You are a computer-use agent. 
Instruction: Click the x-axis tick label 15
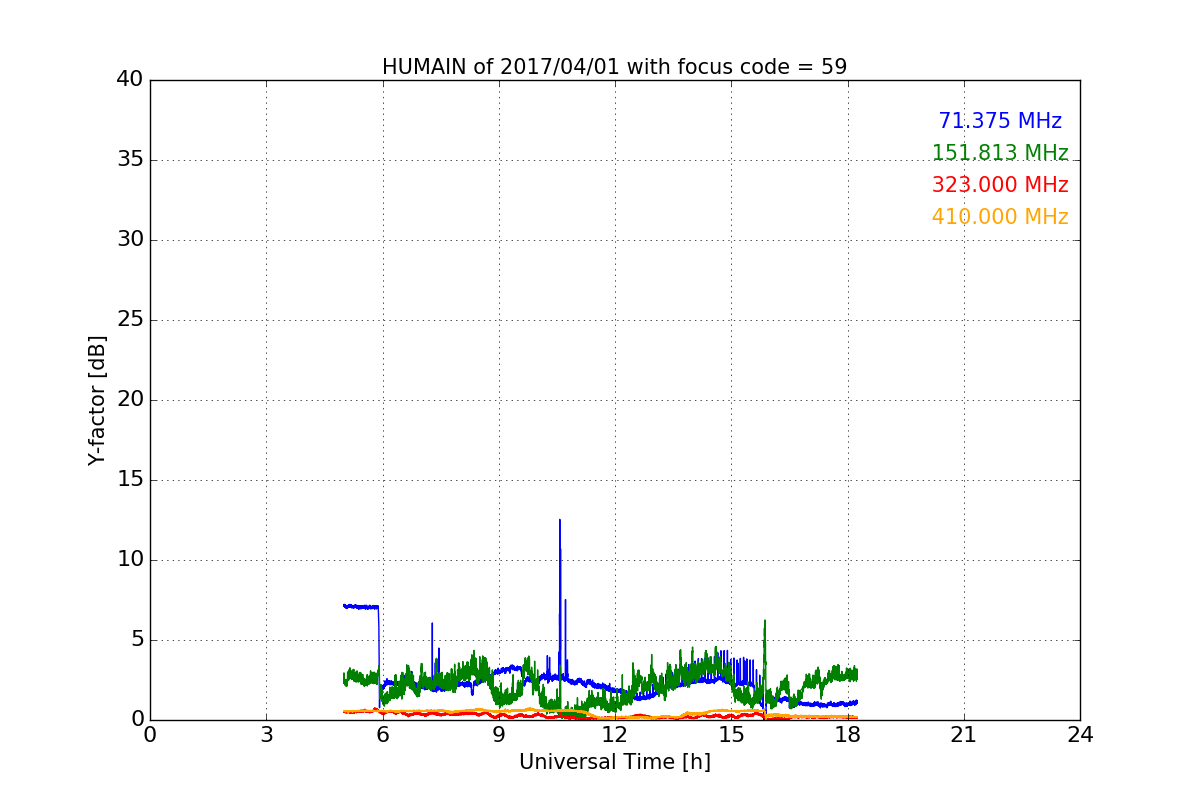tap(731, 735)
